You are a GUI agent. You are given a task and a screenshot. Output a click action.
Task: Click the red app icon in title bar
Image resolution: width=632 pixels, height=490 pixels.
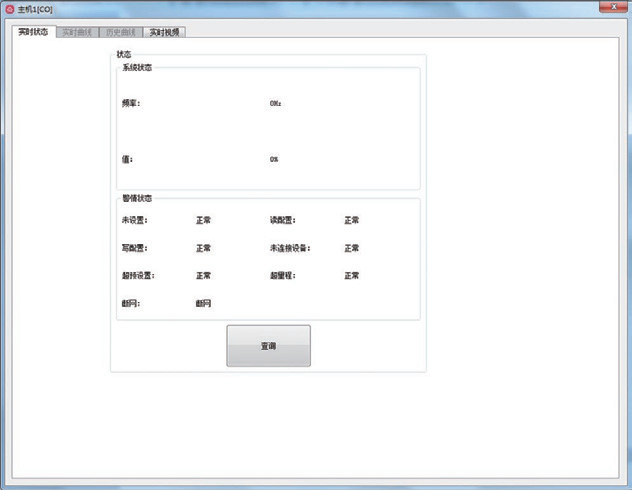click(10, 9)
